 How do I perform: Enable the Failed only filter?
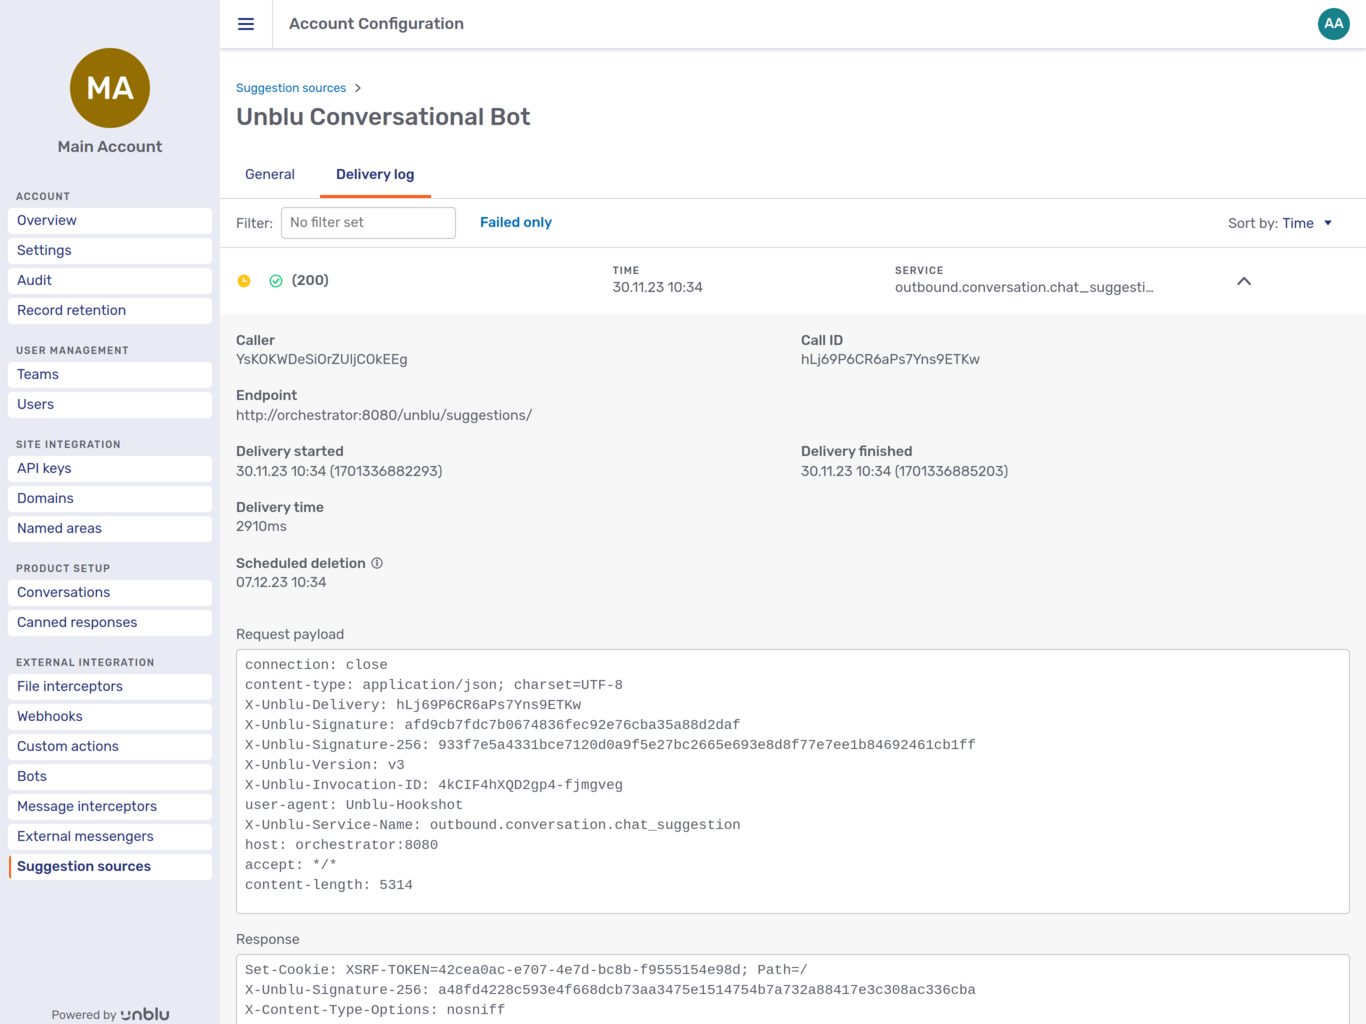tap(515, 222)
